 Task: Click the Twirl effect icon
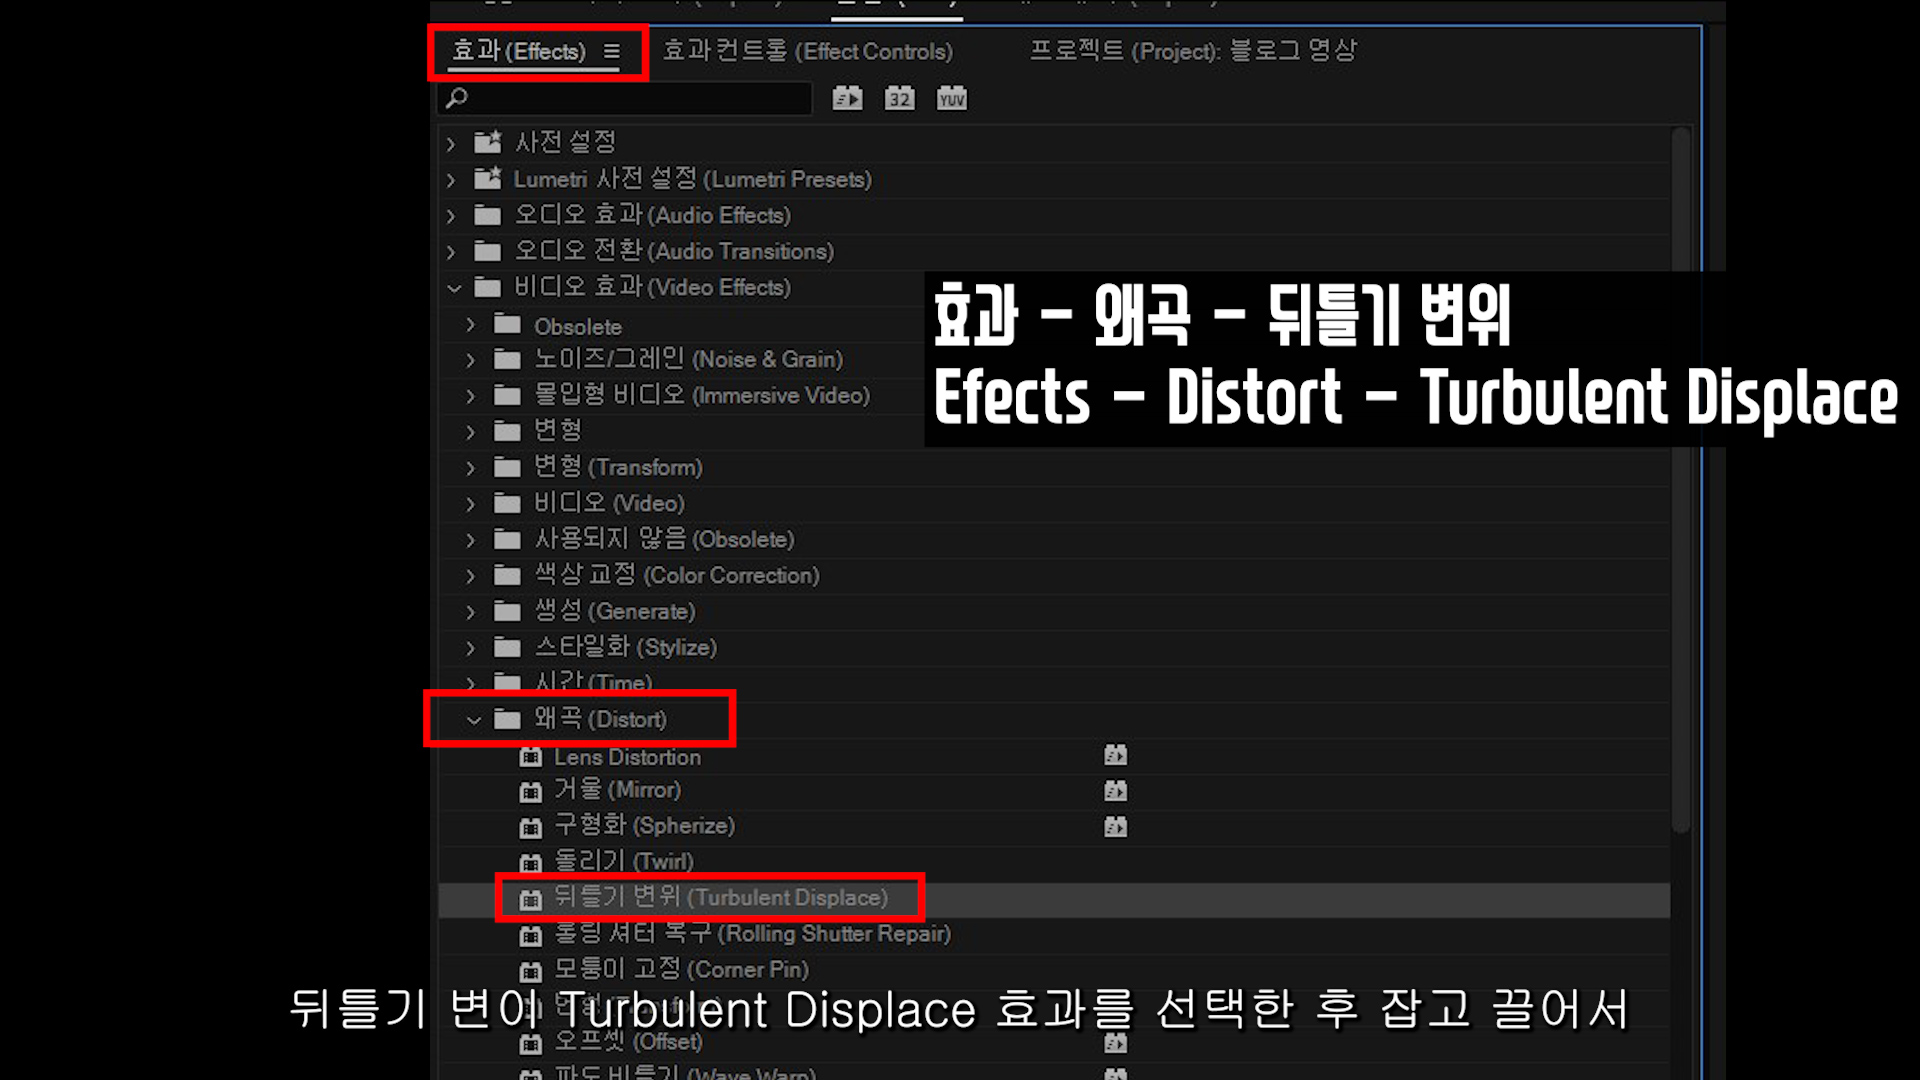tap(530, 862)
